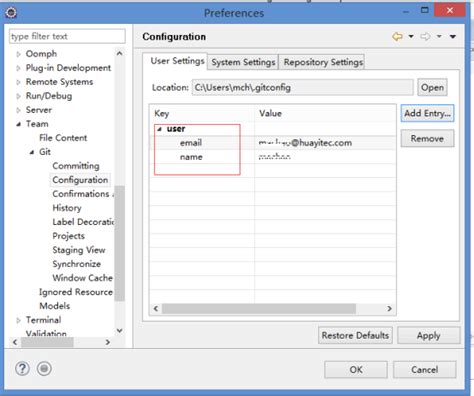Click Add Entry... button
The height and width of the screenshot is (396, 474).
coord(427,113)
